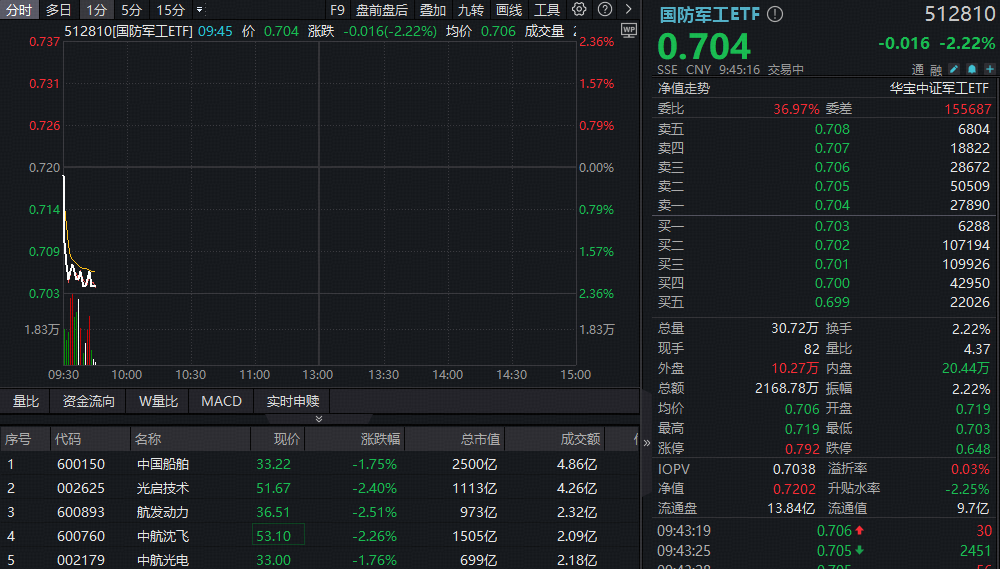Open the 资金流向 tab

coord(88,401)
